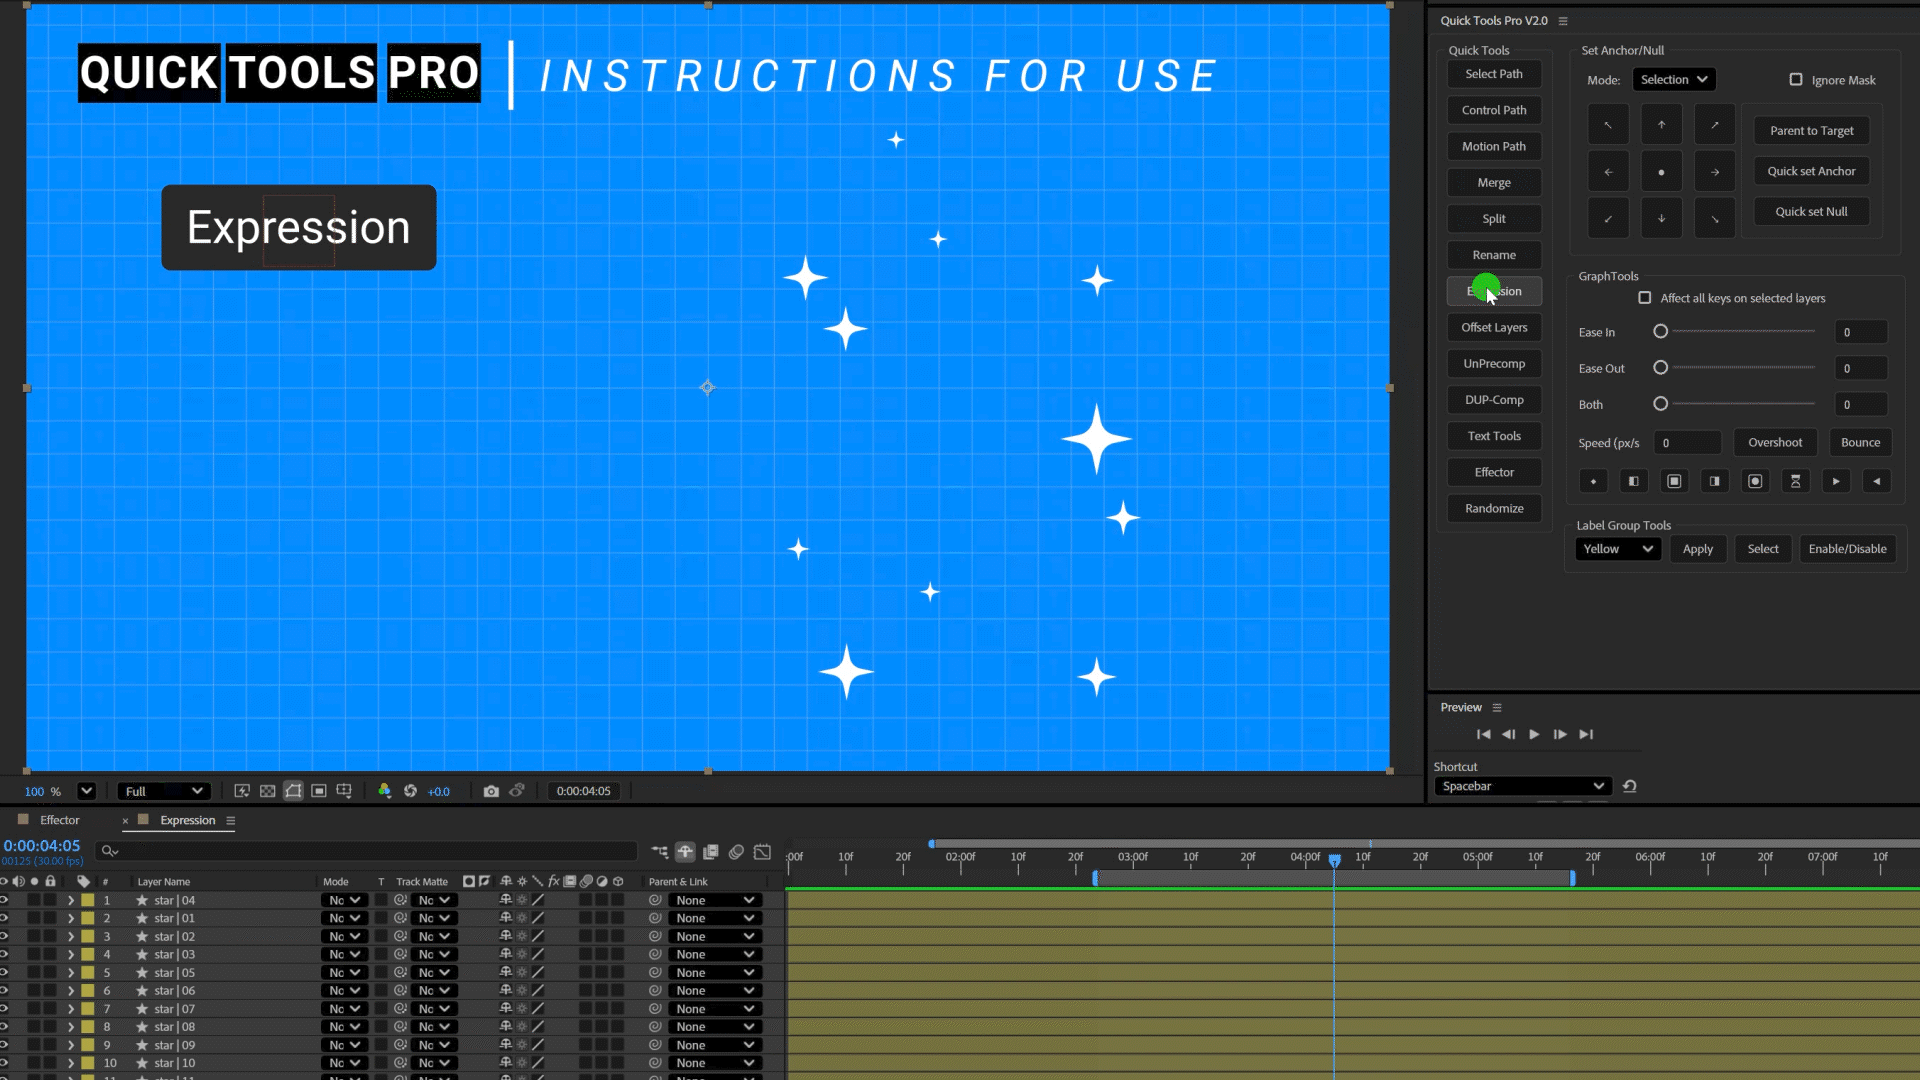Click the play button in Preview panel

click(1534, 734)
